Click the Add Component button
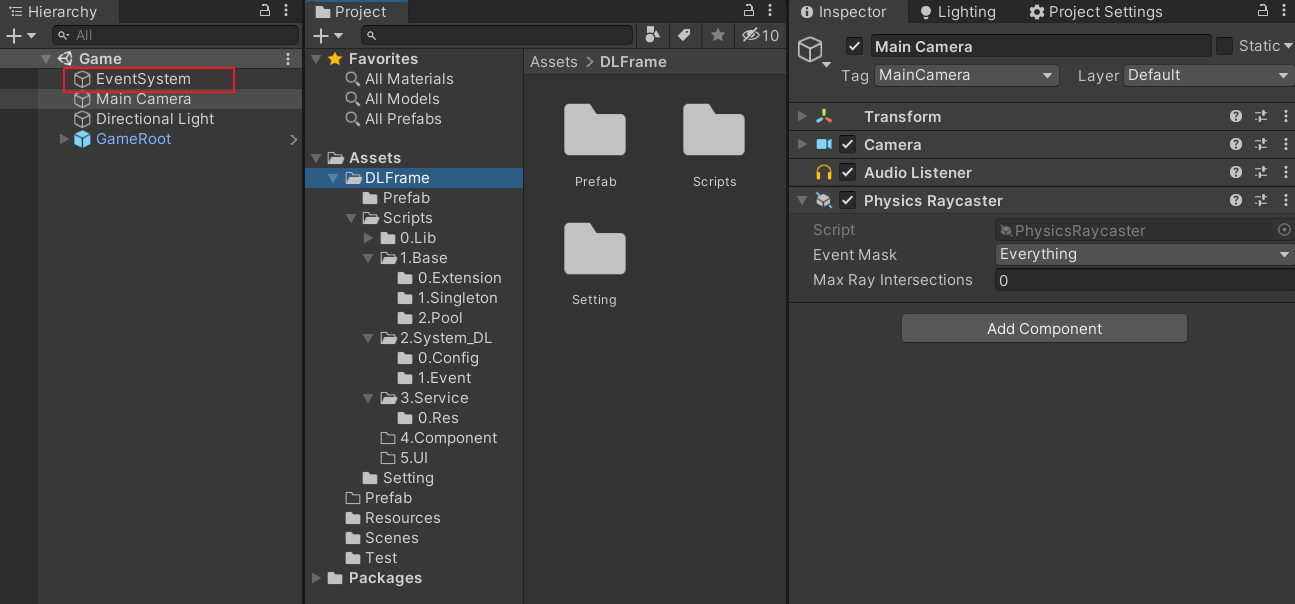 [1044, 329]
